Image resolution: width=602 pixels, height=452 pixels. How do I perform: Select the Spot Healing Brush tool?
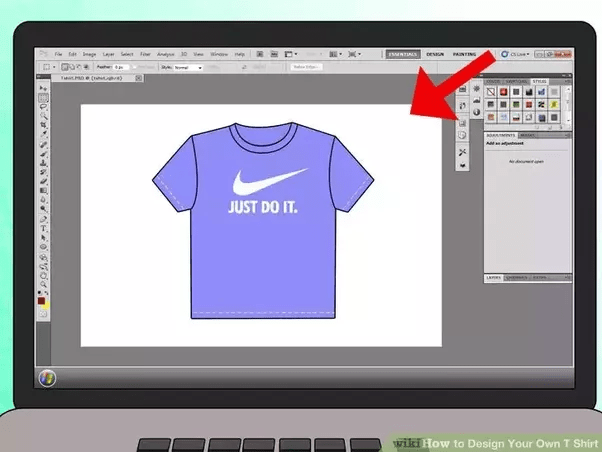(x=43, y=145)
